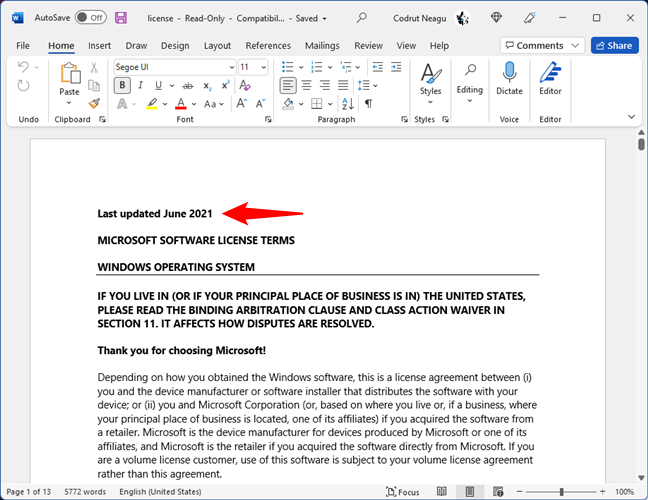This screenshot has width=648, height=500.
Task: Click the Cut scissors icon
Action: pos(94,67)
